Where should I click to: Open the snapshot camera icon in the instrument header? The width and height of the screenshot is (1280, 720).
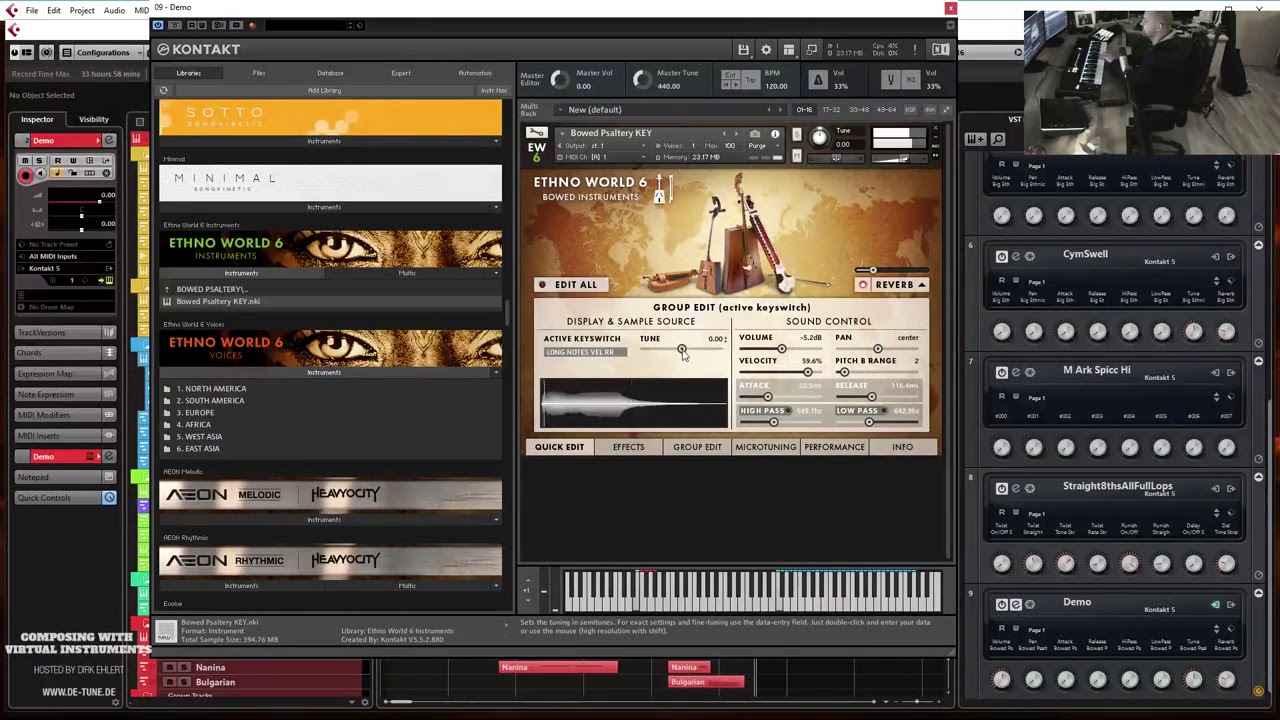pos(755,133)
